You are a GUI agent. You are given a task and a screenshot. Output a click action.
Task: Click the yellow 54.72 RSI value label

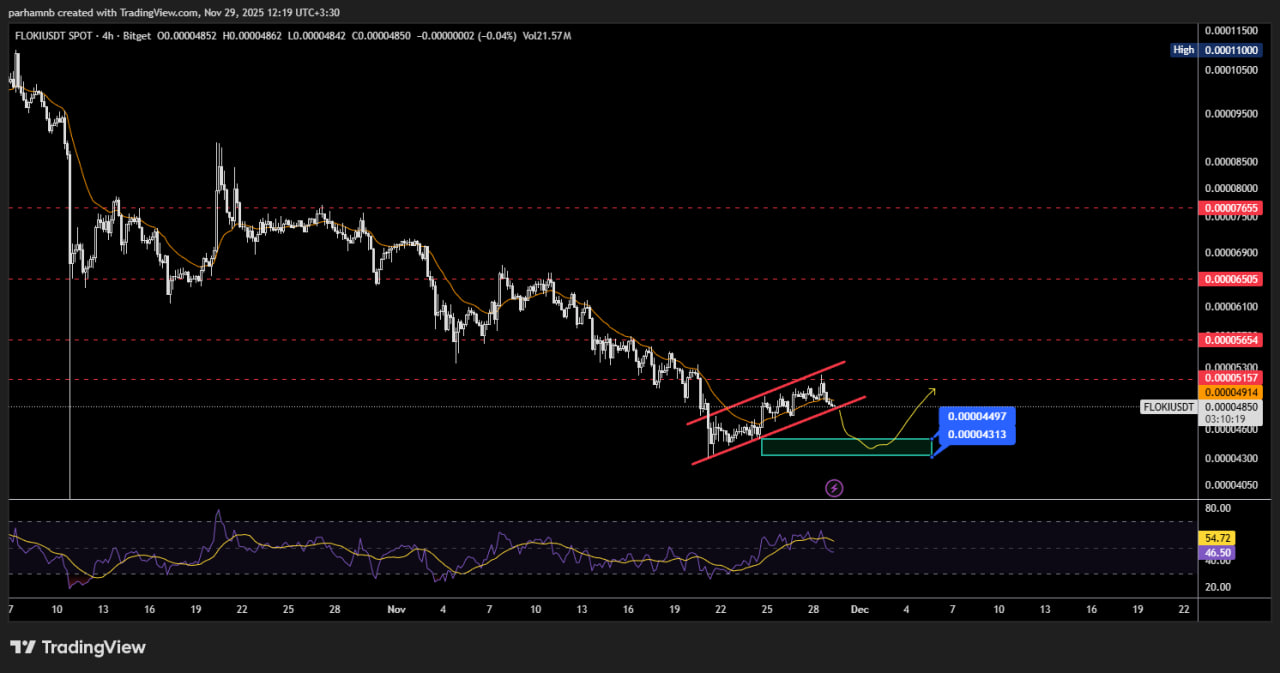click(1219, 538)
